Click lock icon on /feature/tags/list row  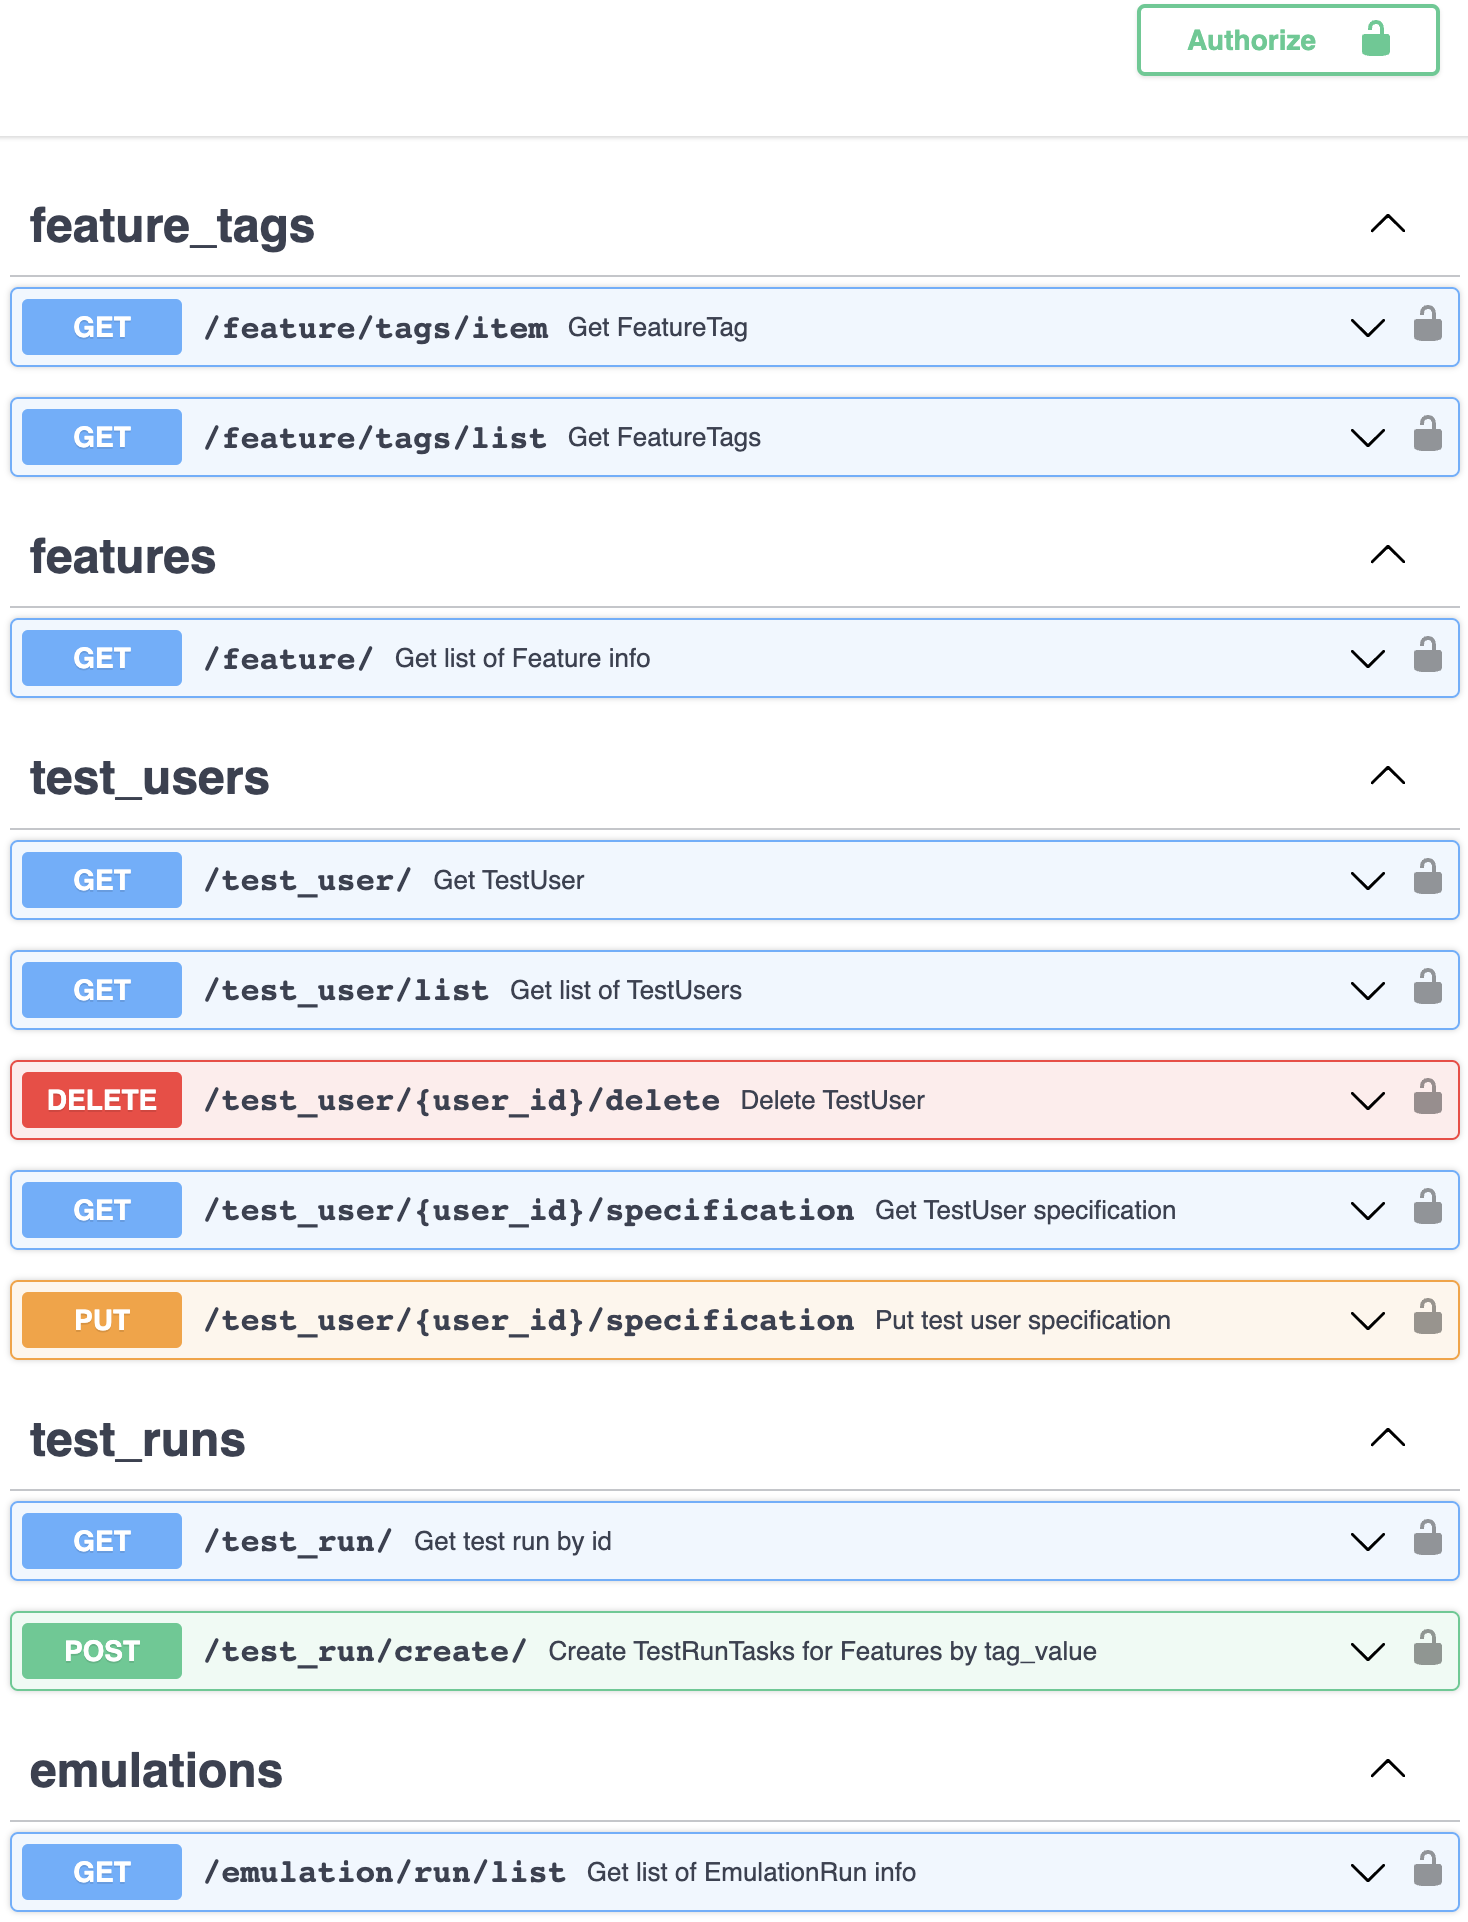[1427, 435]
